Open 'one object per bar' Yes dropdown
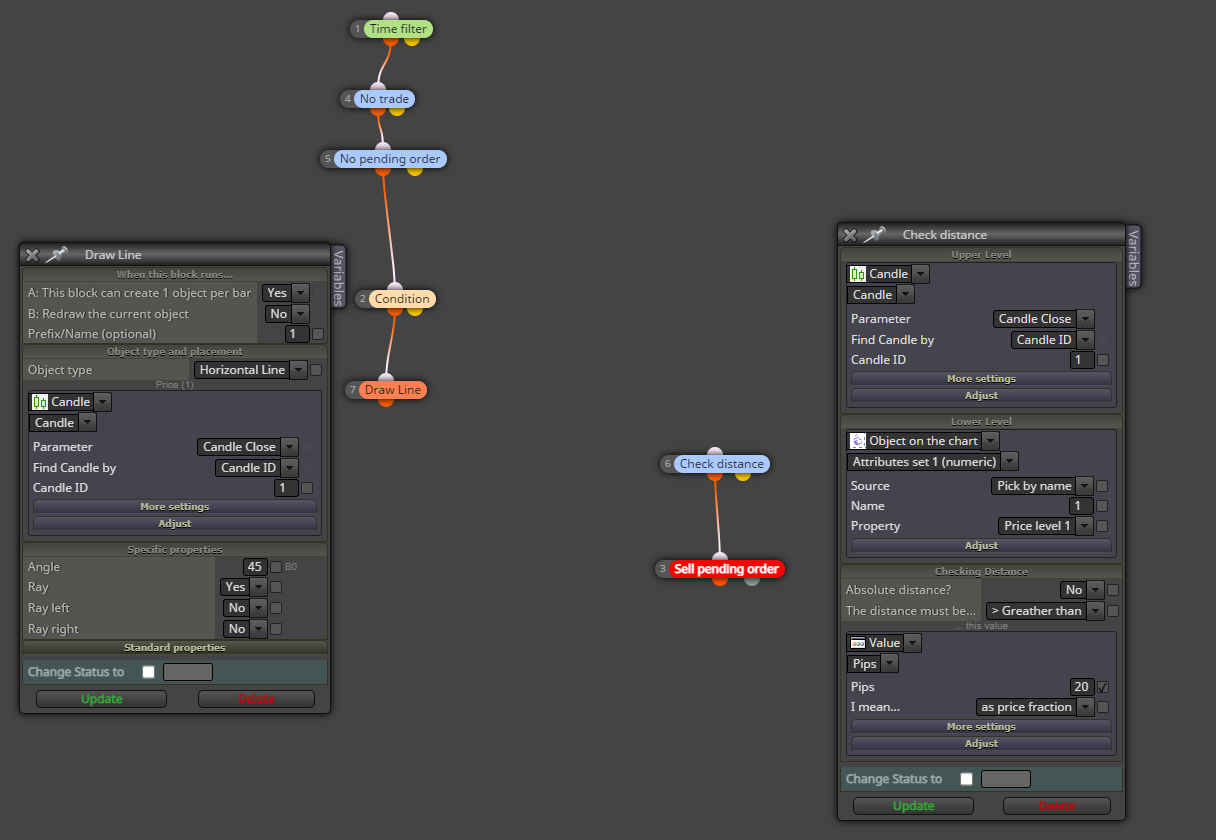The height and width of the screenshot is (840, 1220). 285,293
